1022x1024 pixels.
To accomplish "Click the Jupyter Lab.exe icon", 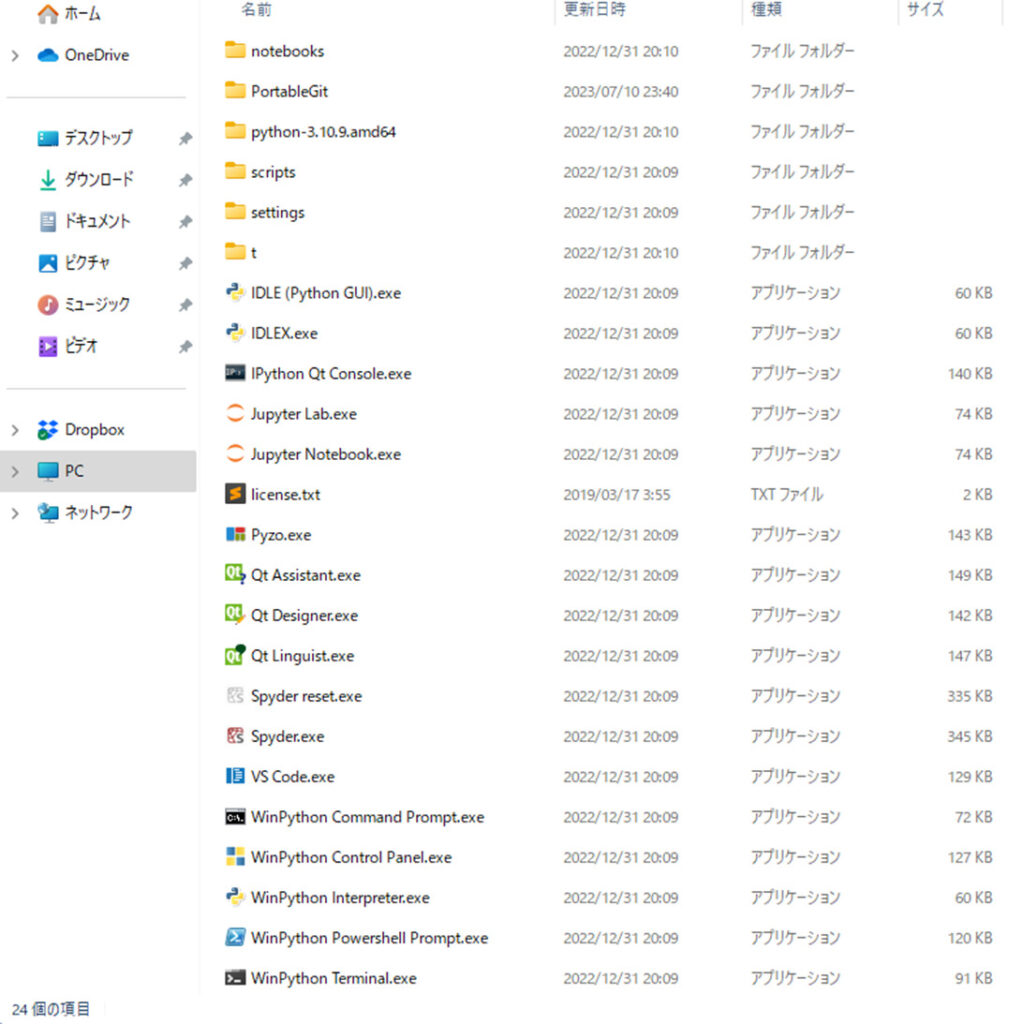I will pyautogui.click(x=235, y=414).
